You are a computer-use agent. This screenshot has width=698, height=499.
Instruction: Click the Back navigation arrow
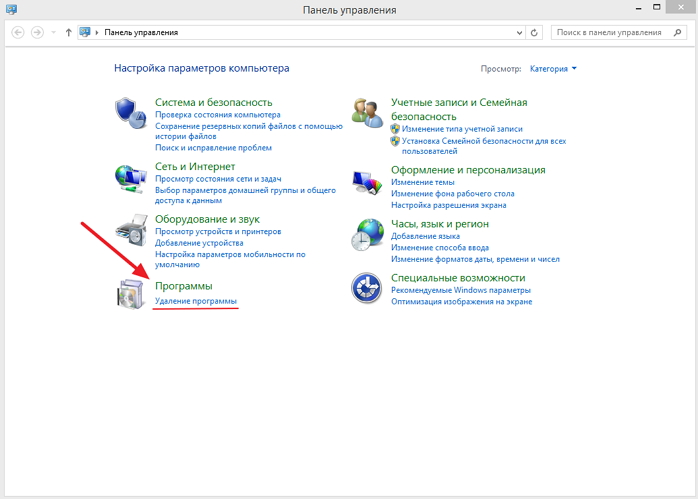click(x=18, y=32)
